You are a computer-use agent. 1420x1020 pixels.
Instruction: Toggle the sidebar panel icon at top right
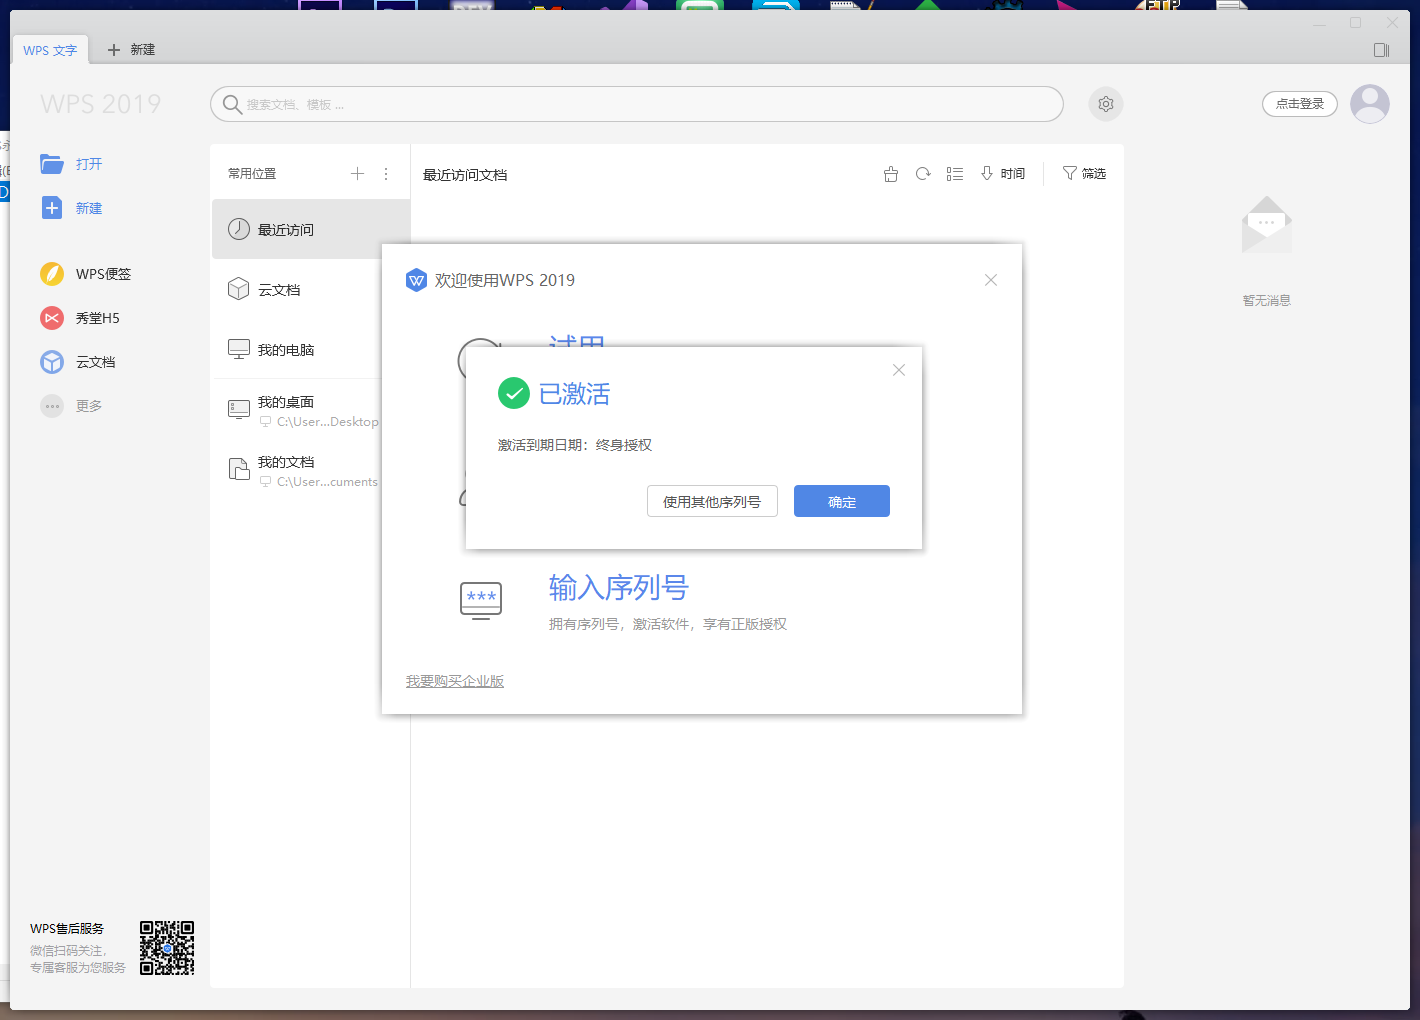pyautogui.click(x=1382, y=50)
